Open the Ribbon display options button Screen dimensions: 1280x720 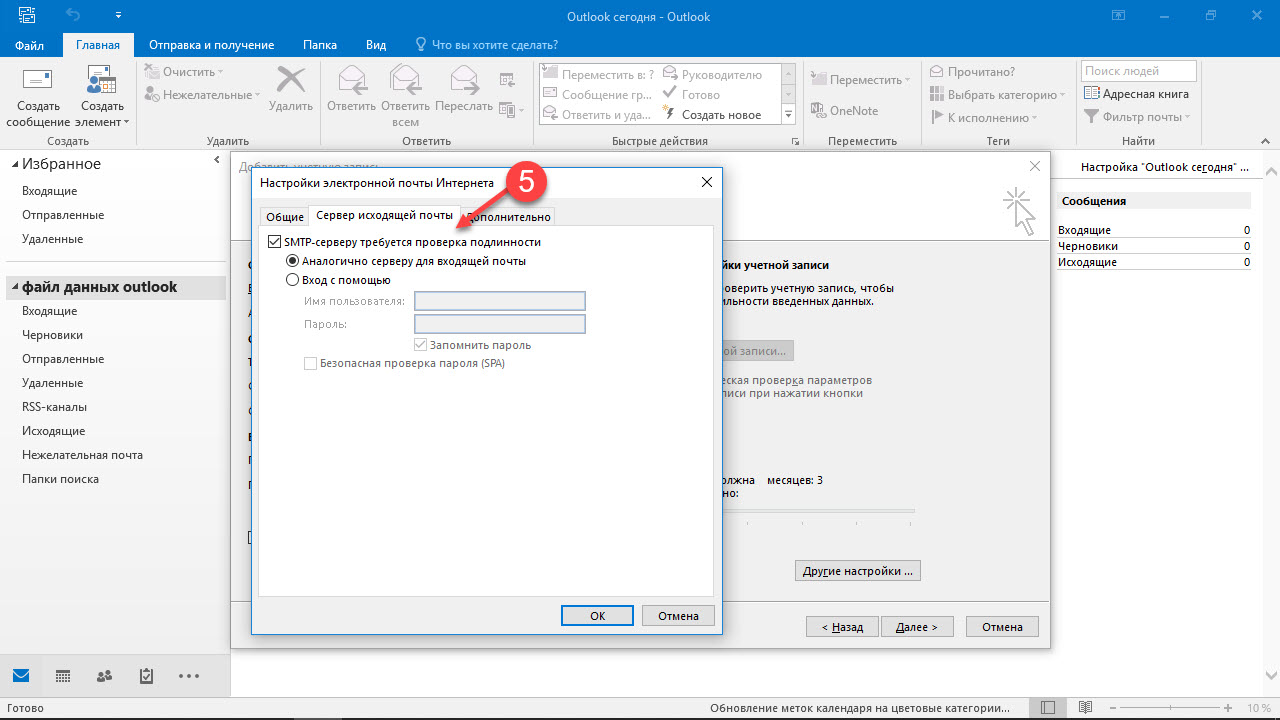1117,16
